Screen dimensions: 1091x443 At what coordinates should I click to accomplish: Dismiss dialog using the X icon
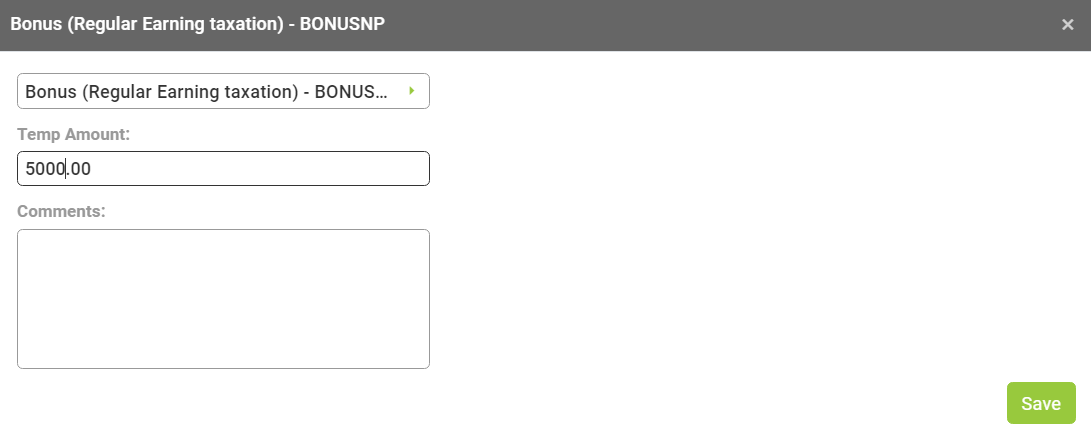1067,25
